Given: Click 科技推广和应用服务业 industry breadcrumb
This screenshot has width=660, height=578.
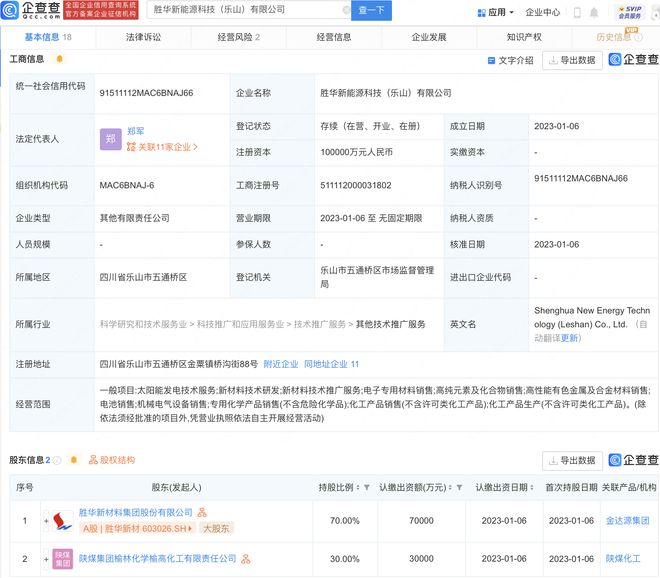Looking at the screenshot, I should tap(240, 324).
